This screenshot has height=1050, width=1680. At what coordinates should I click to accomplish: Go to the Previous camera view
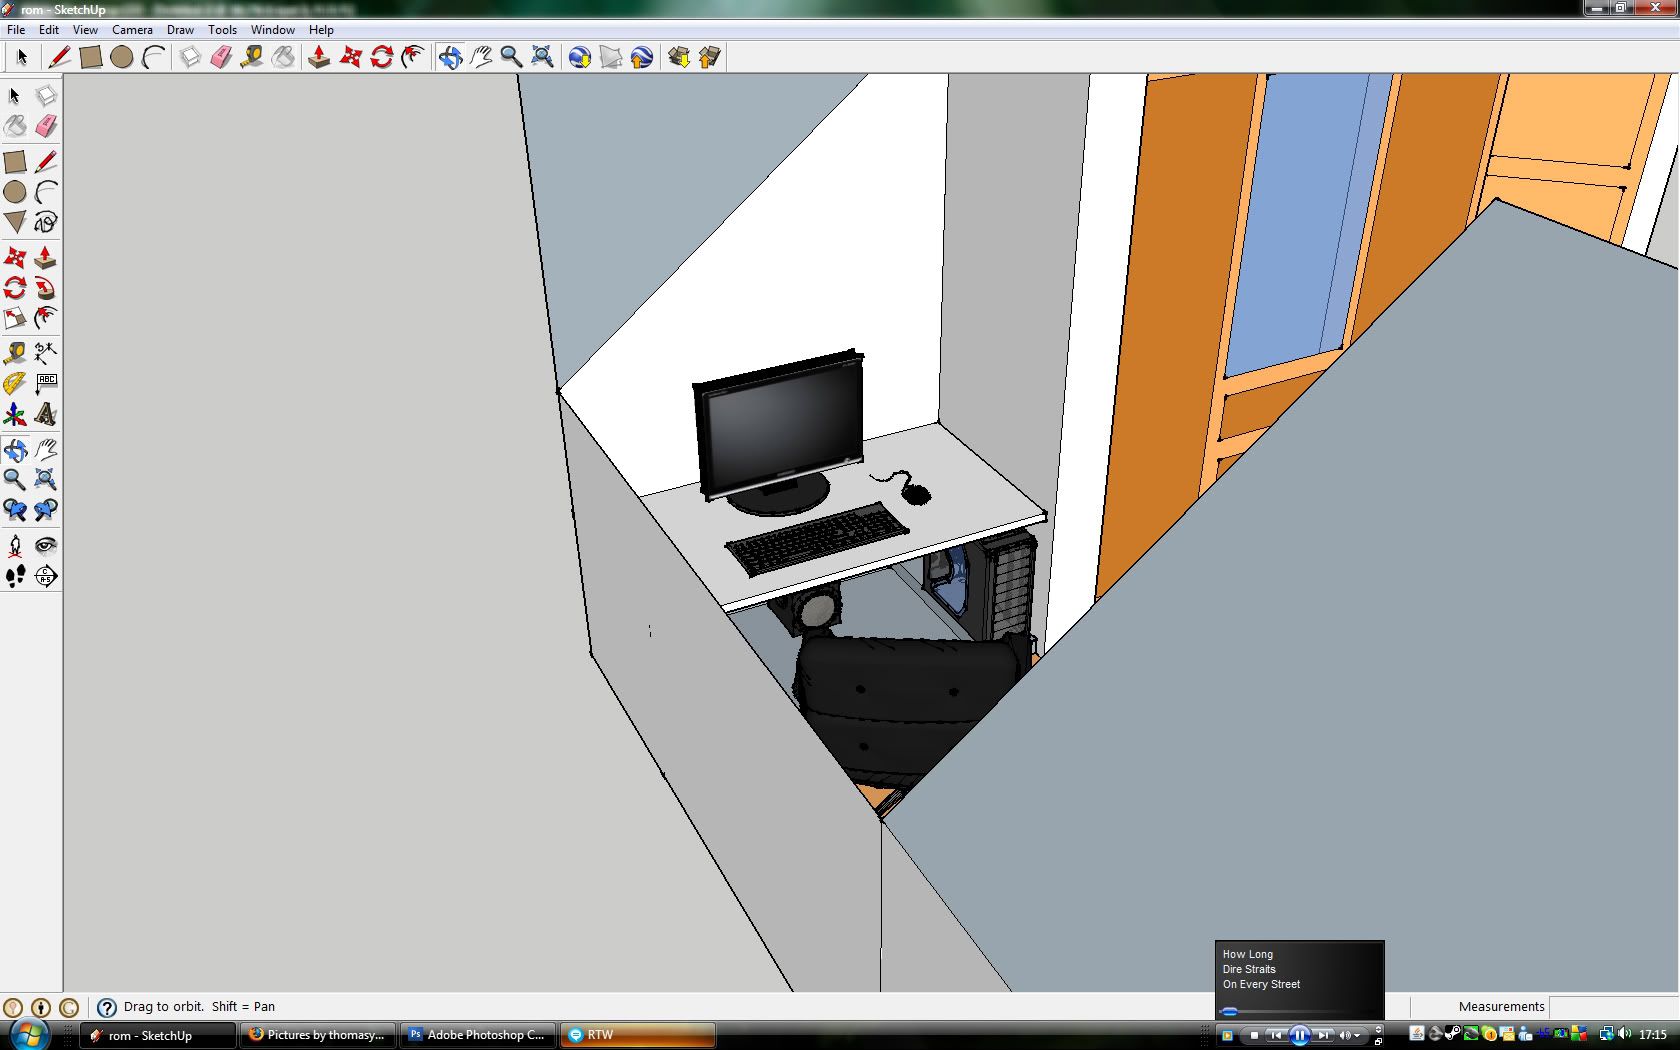(x=15, y=510)
